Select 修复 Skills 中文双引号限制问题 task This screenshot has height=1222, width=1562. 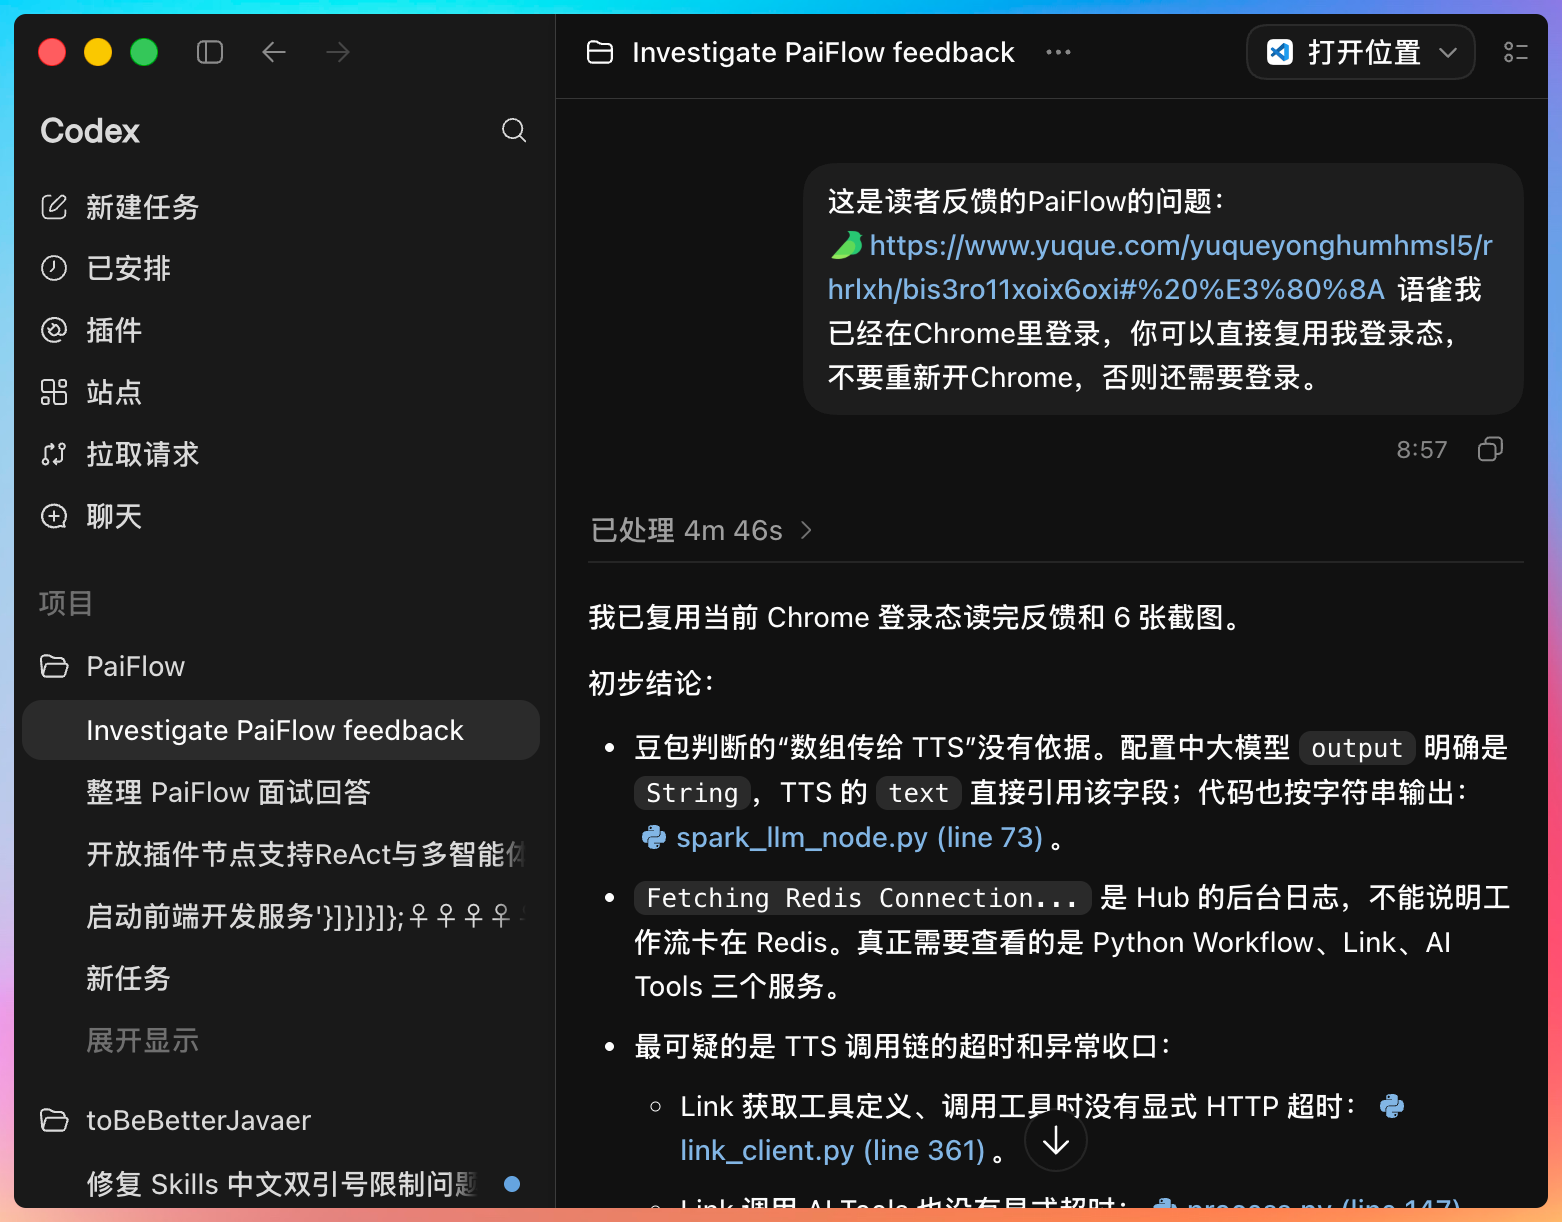click(x=281, y=1184)
